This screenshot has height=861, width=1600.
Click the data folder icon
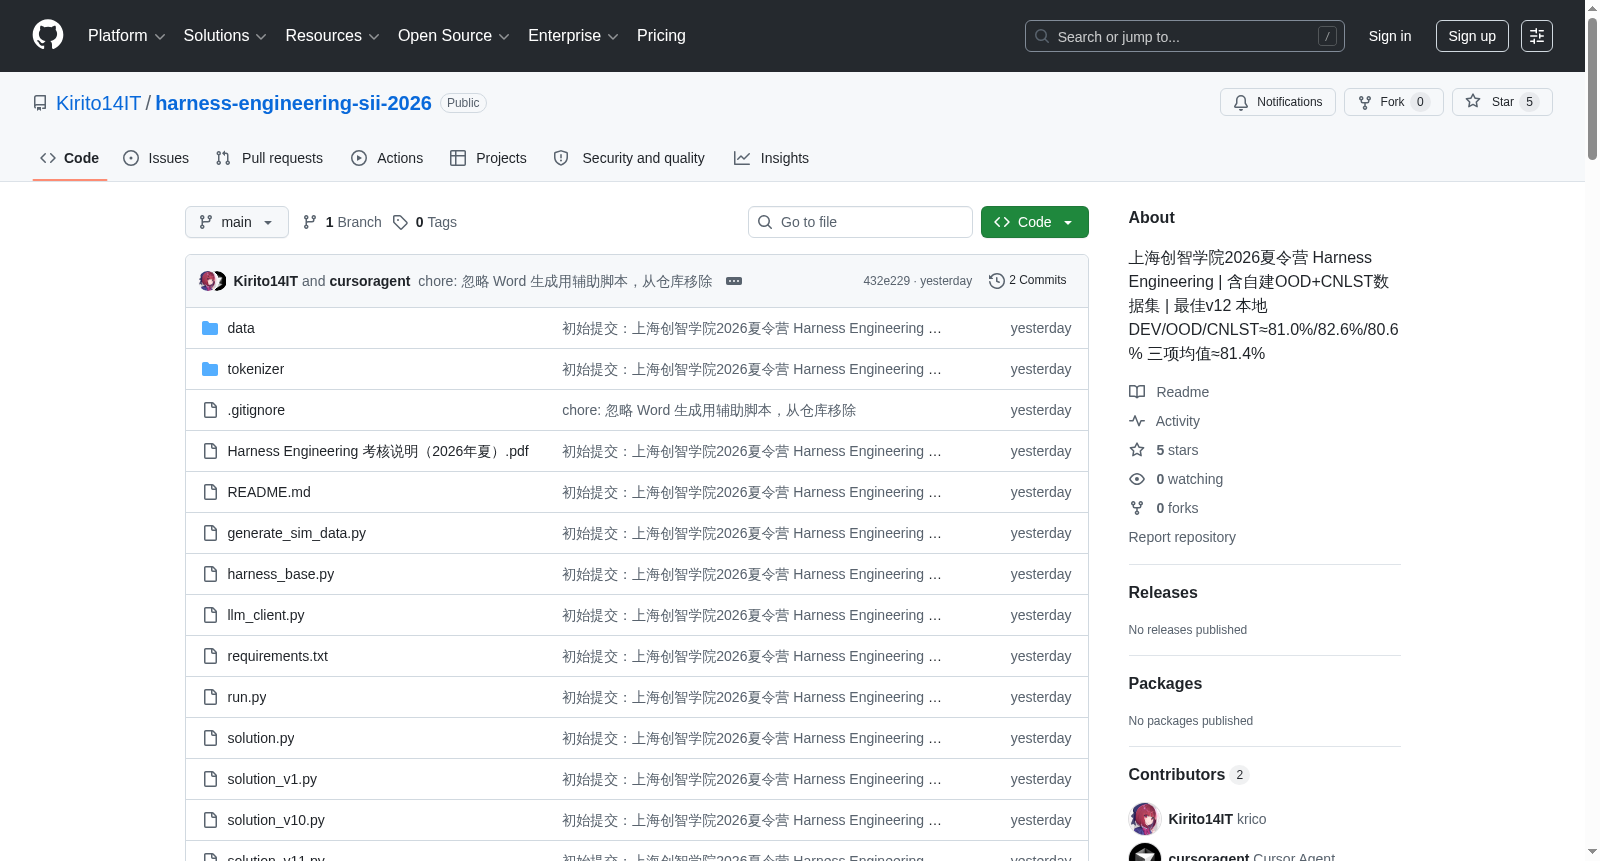(x=210, y=328)
